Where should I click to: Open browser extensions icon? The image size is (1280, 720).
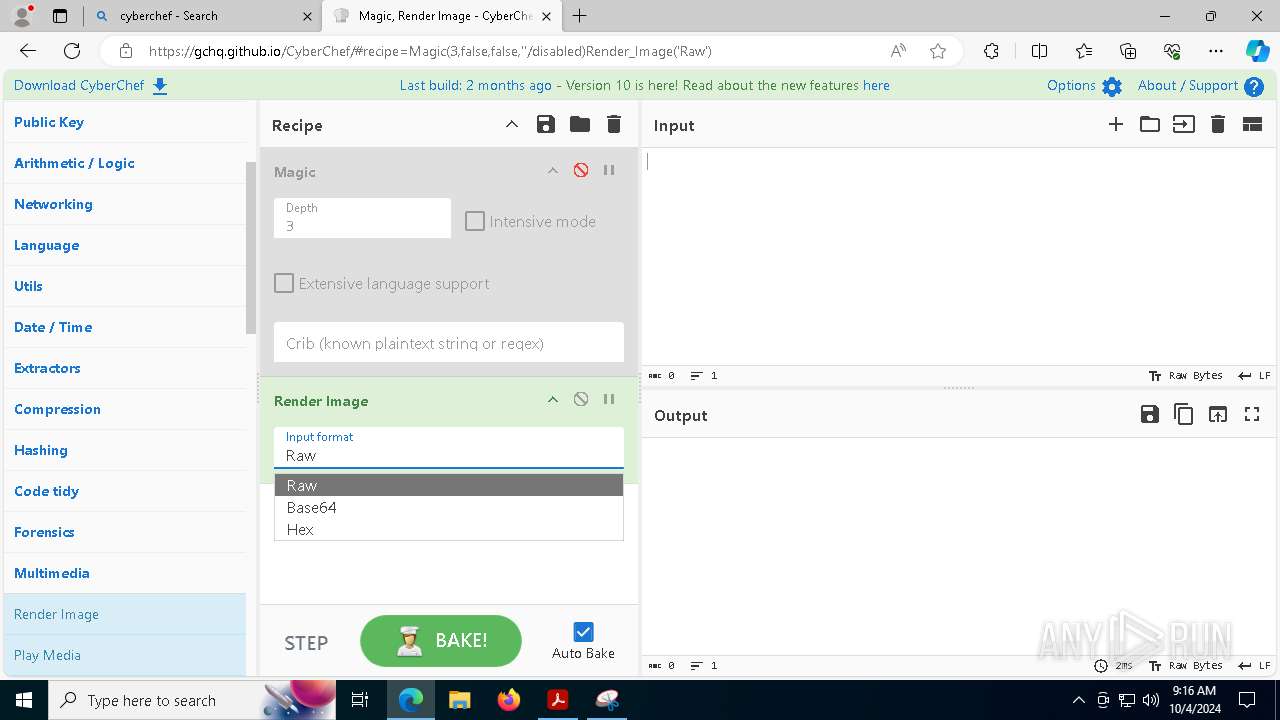(991, 51)
